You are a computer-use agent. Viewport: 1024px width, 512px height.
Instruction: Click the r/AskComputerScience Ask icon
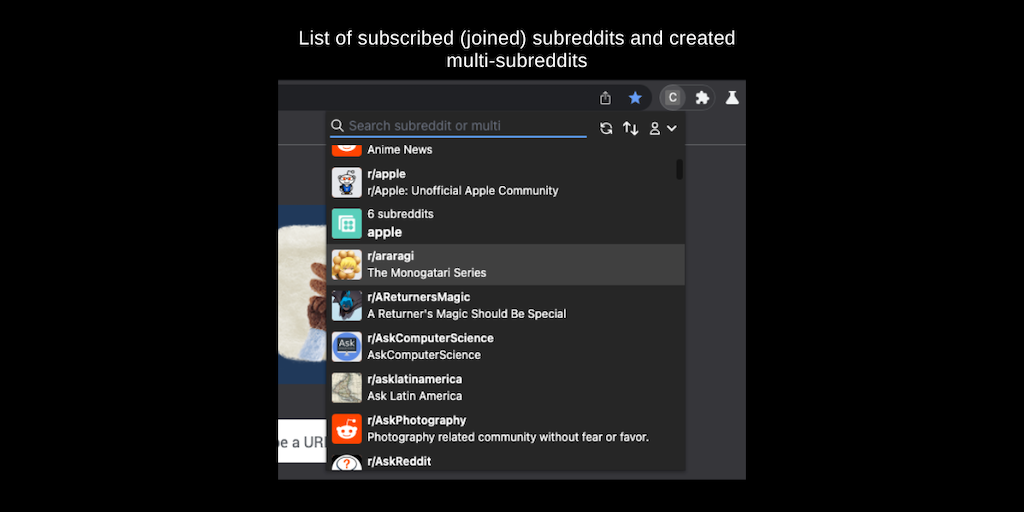346,347
